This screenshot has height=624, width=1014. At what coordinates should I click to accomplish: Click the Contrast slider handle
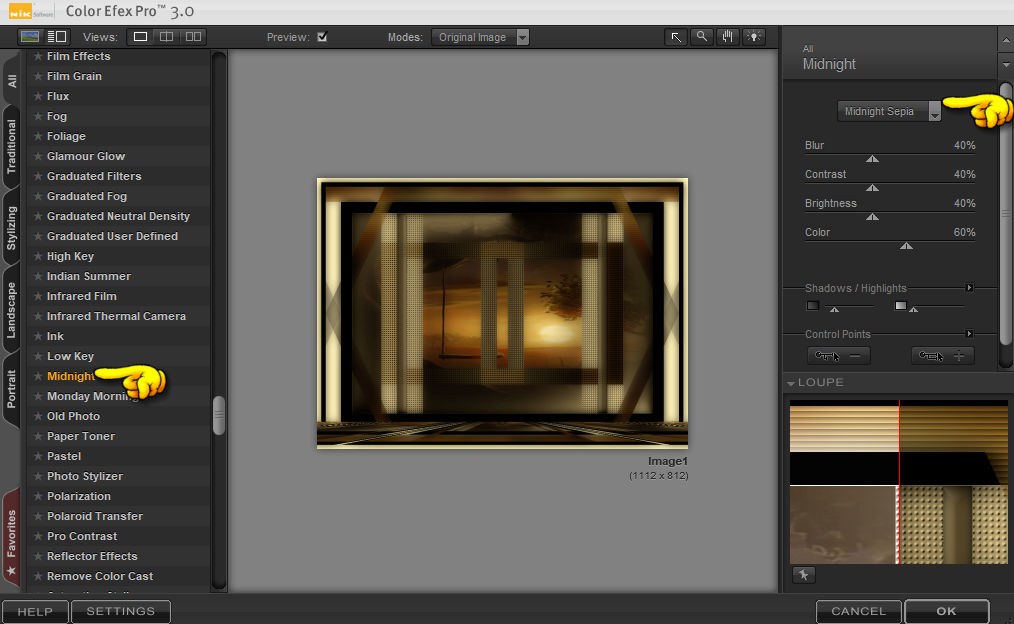coord(872,188)
